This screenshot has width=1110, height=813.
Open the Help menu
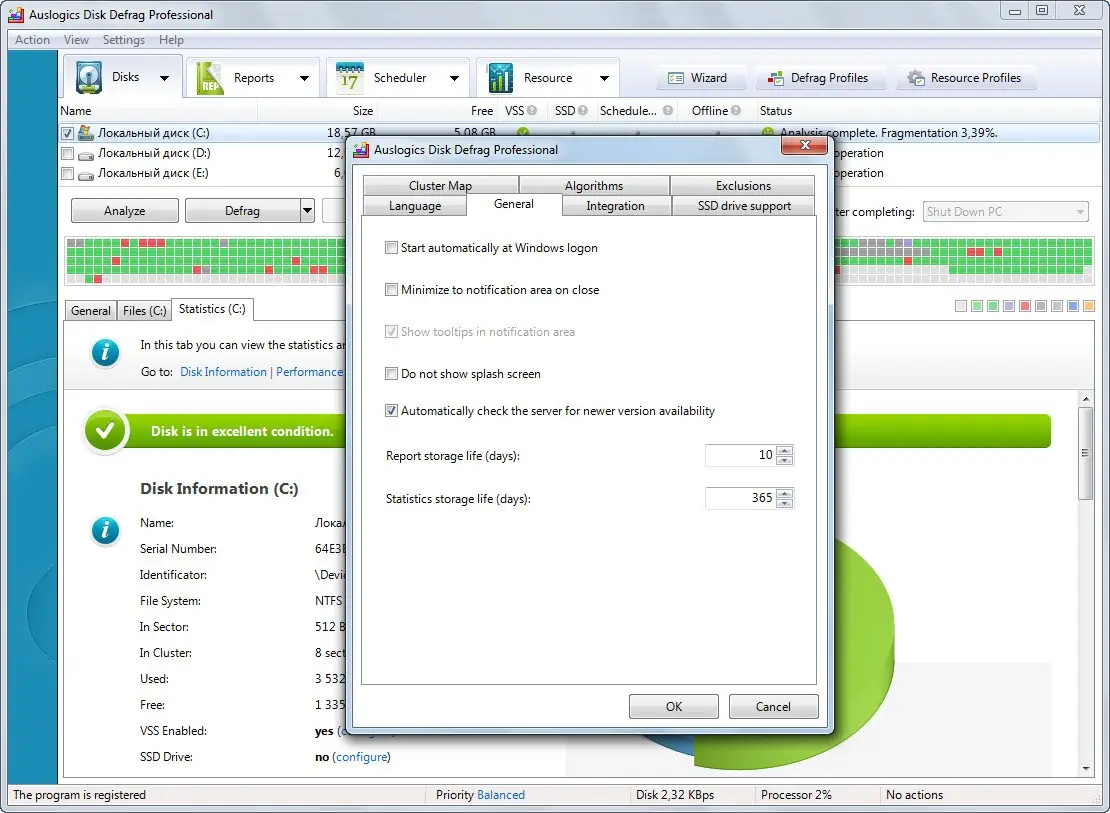point(171,40)
